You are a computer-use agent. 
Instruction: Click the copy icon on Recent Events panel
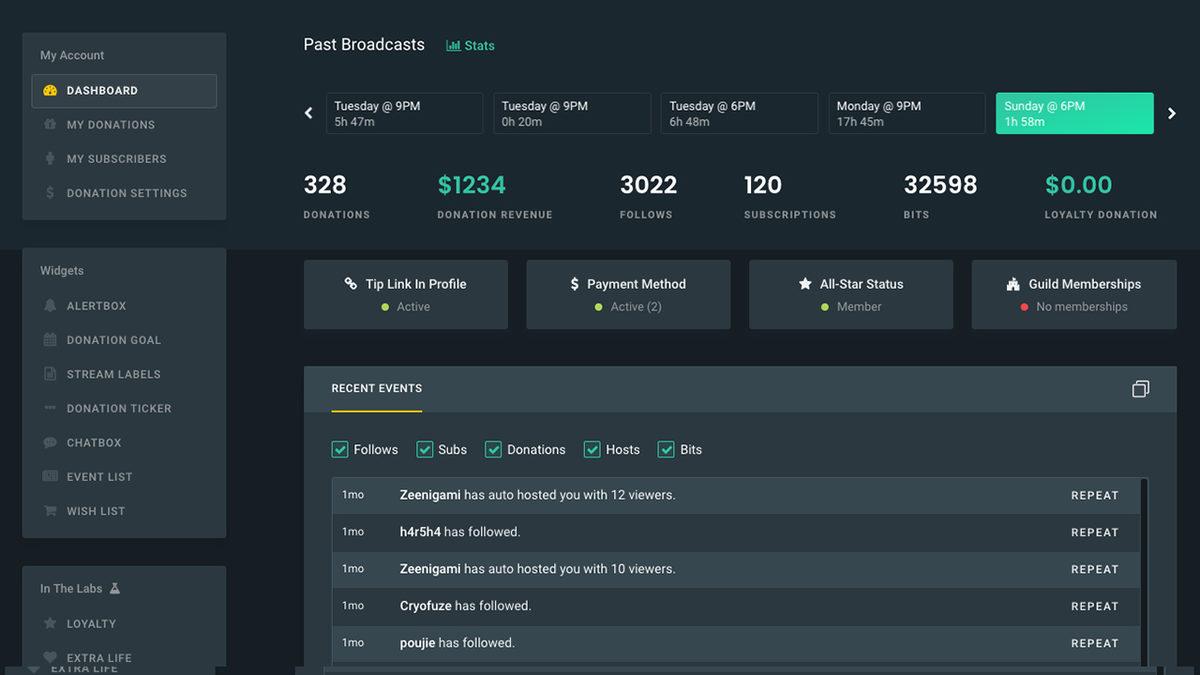point(1141,388)
